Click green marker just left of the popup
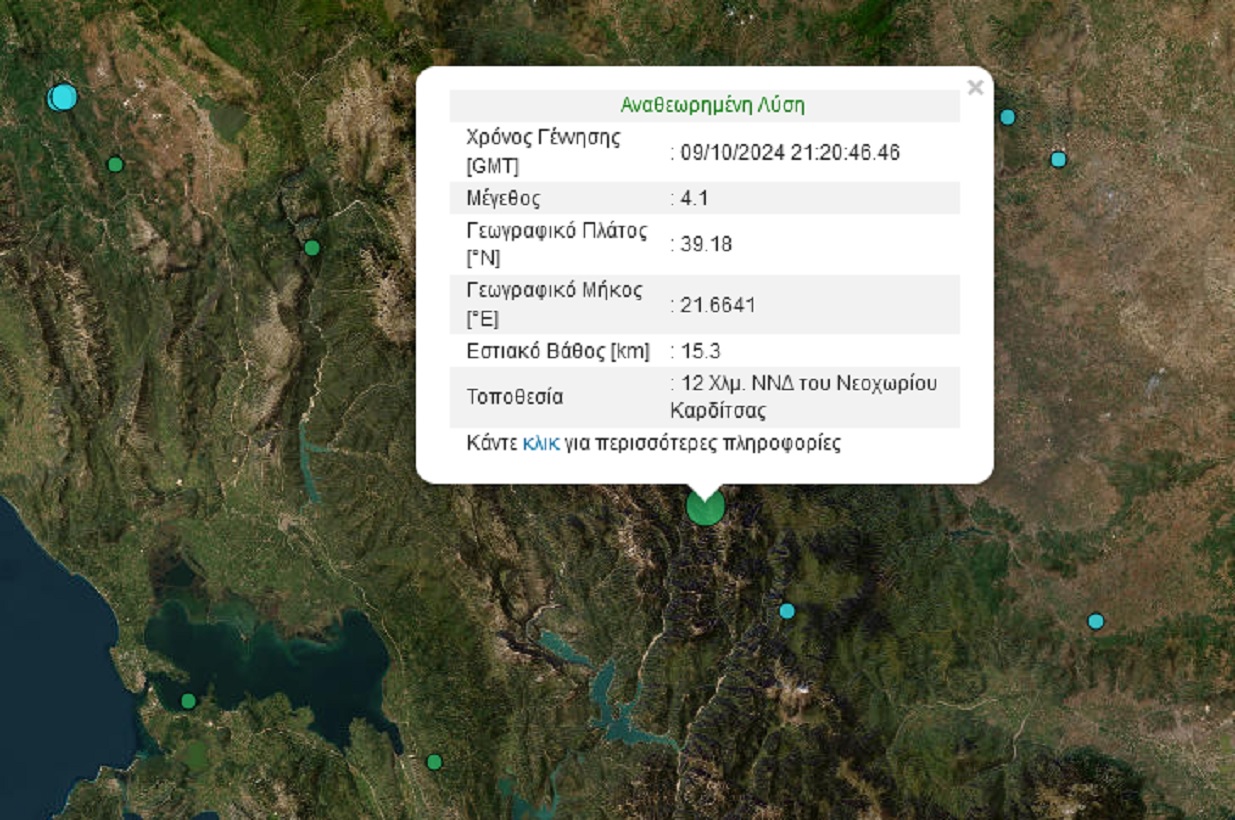Image resolution: width=1235 pixels, height=820 pixels. click(x=312, y=247)
